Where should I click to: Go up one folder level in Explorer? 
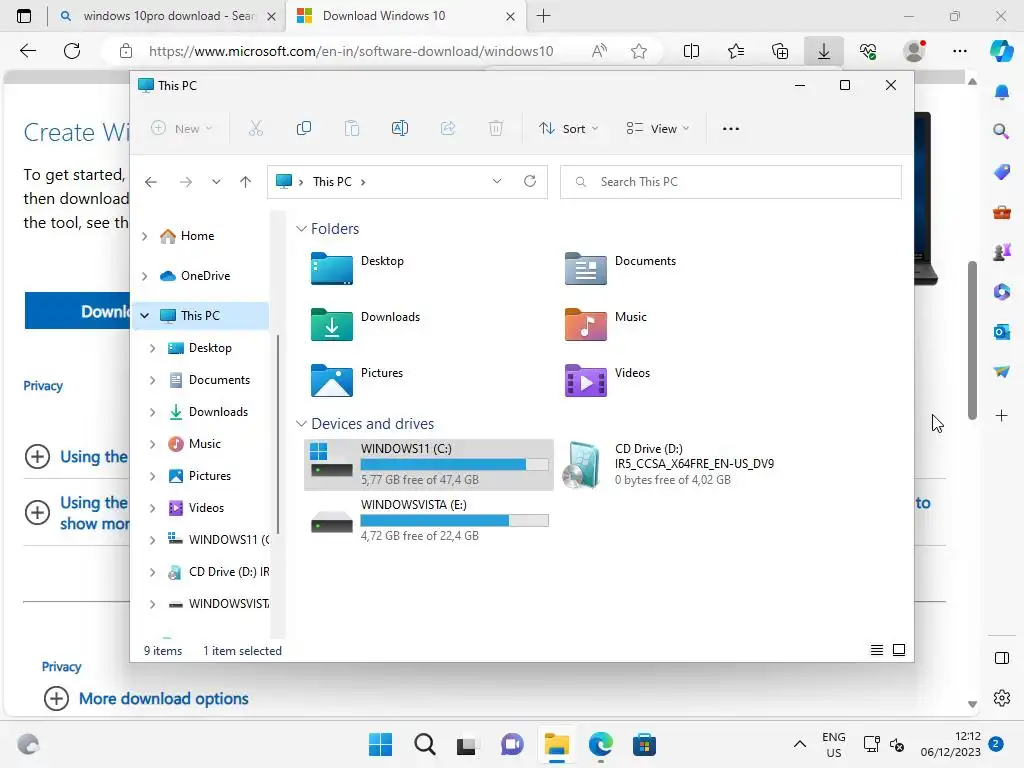(x=246, y=182)
